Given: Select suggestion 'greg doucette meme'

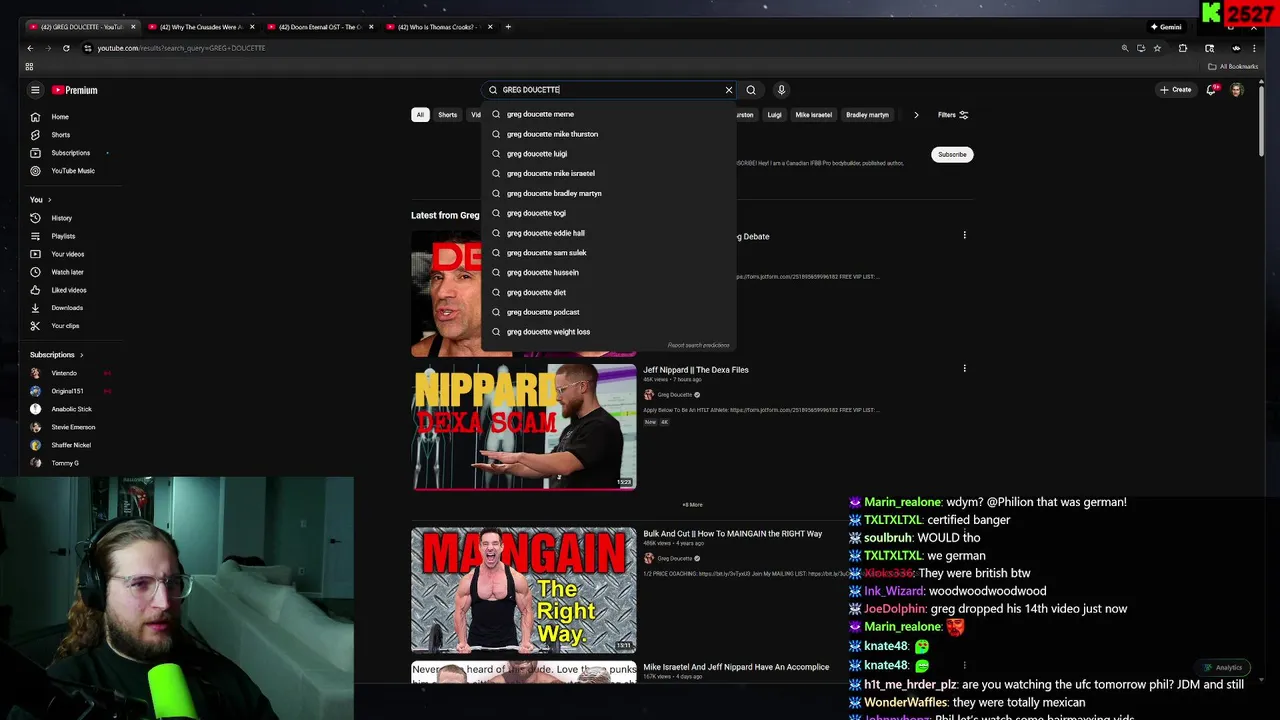Looking at the screenshot, I should 608,114.
